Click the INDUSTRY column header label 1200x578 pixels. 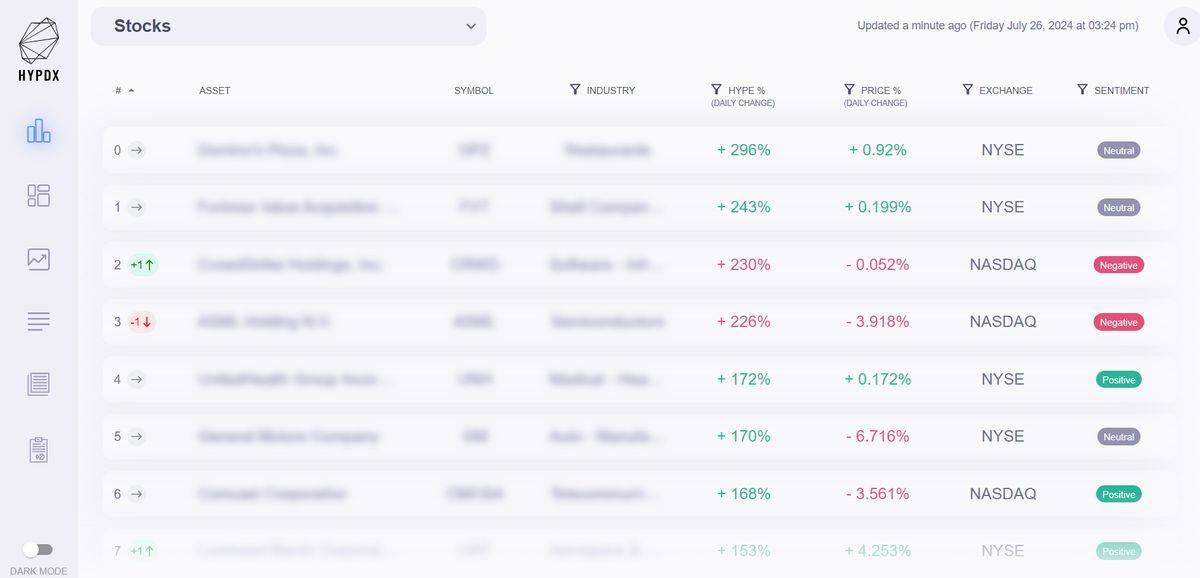coord(611,91)
